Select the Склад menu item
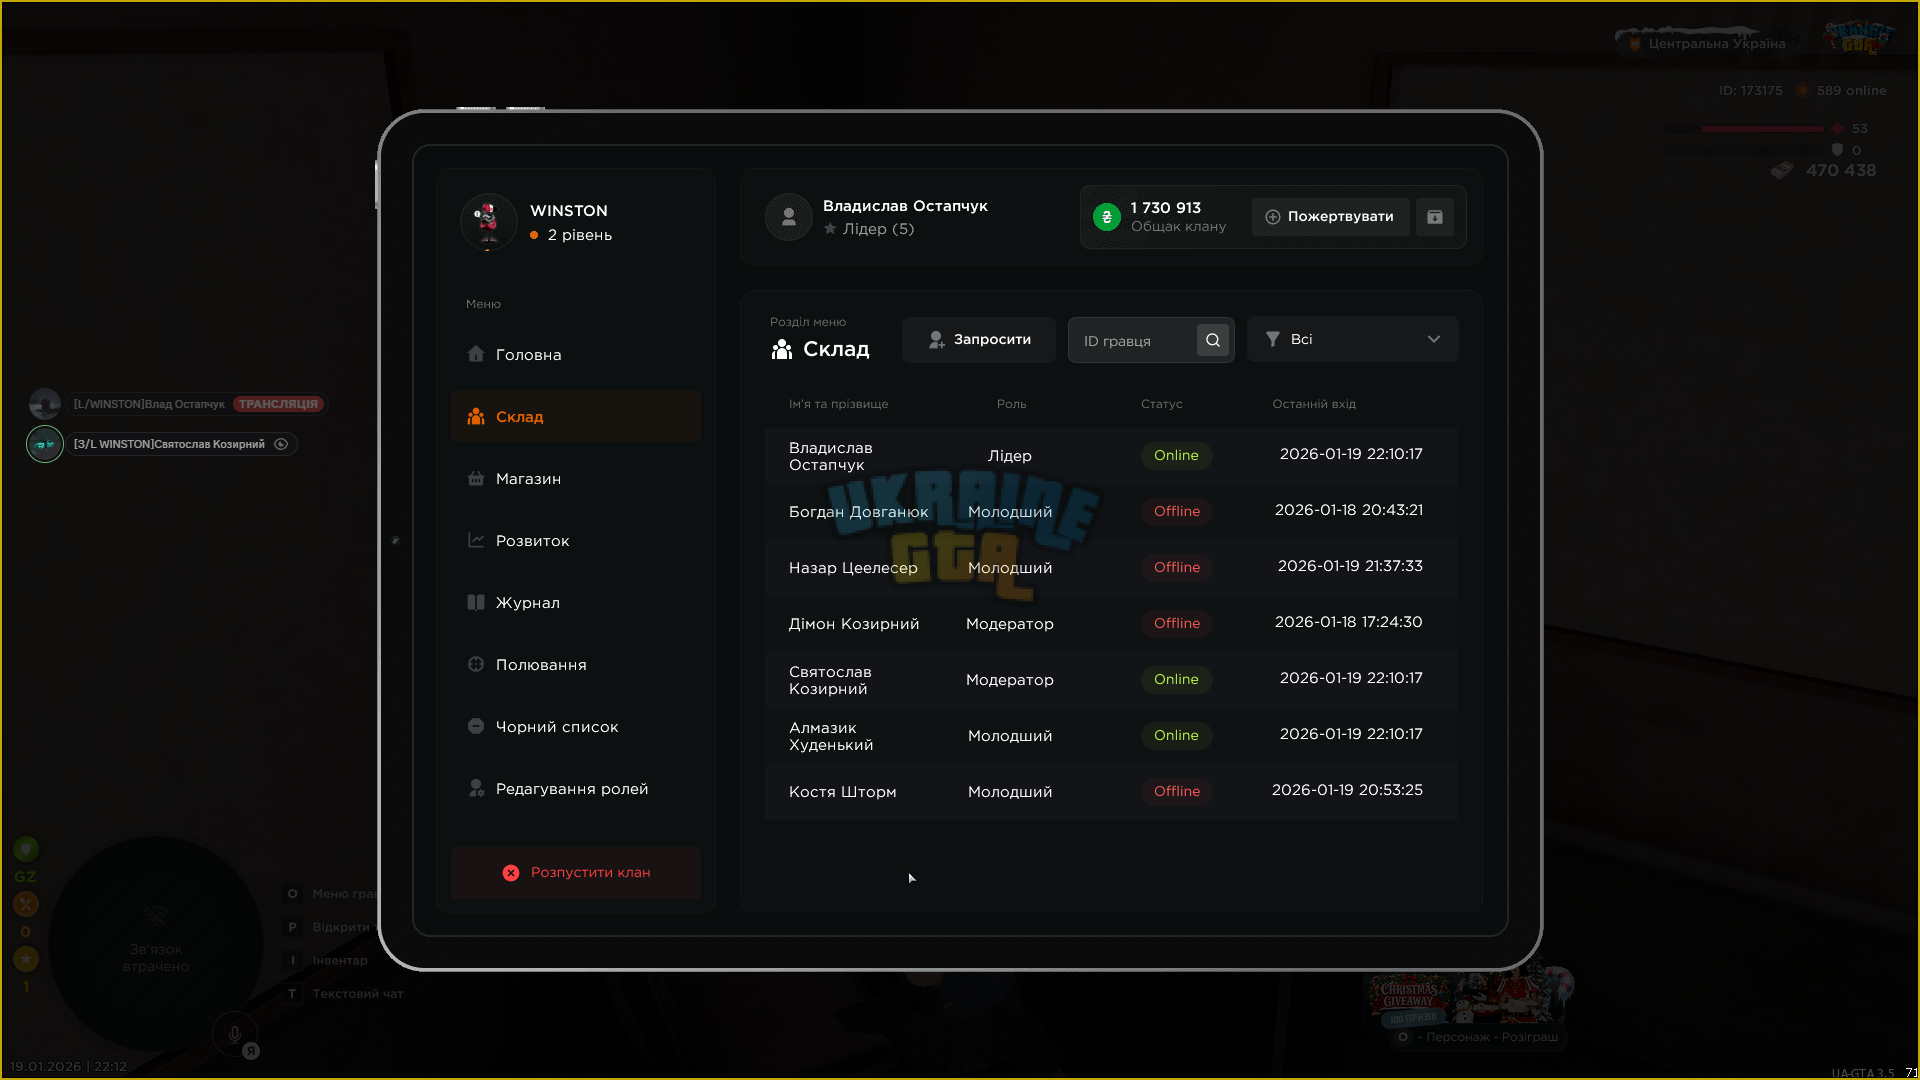The image size is (1920, 1080). [x=575, y=417]
